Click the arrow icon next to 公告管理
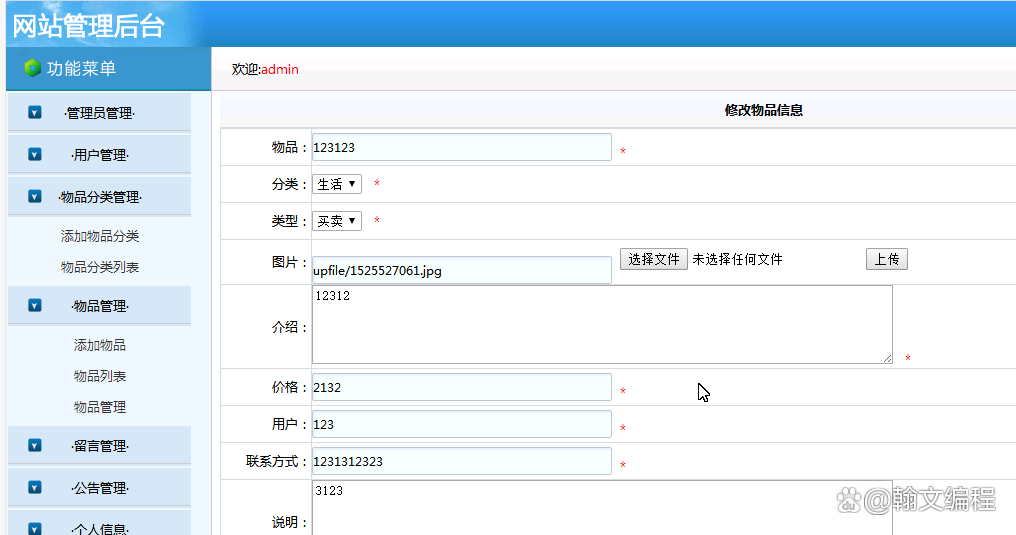This screenshot has width=1016, height=535. [35, 488]
